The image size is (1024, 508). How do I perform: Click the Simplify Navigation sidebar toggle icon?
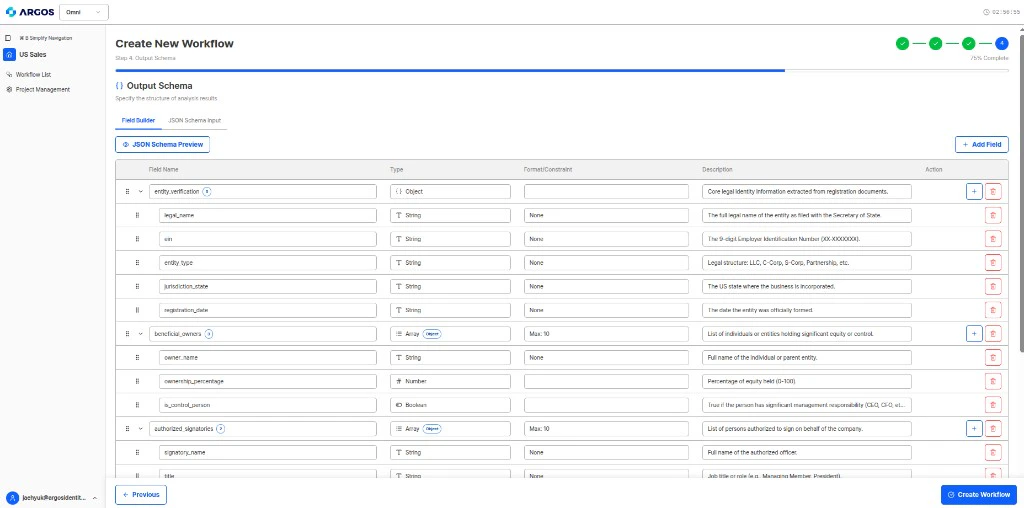(x=8, y=38)
